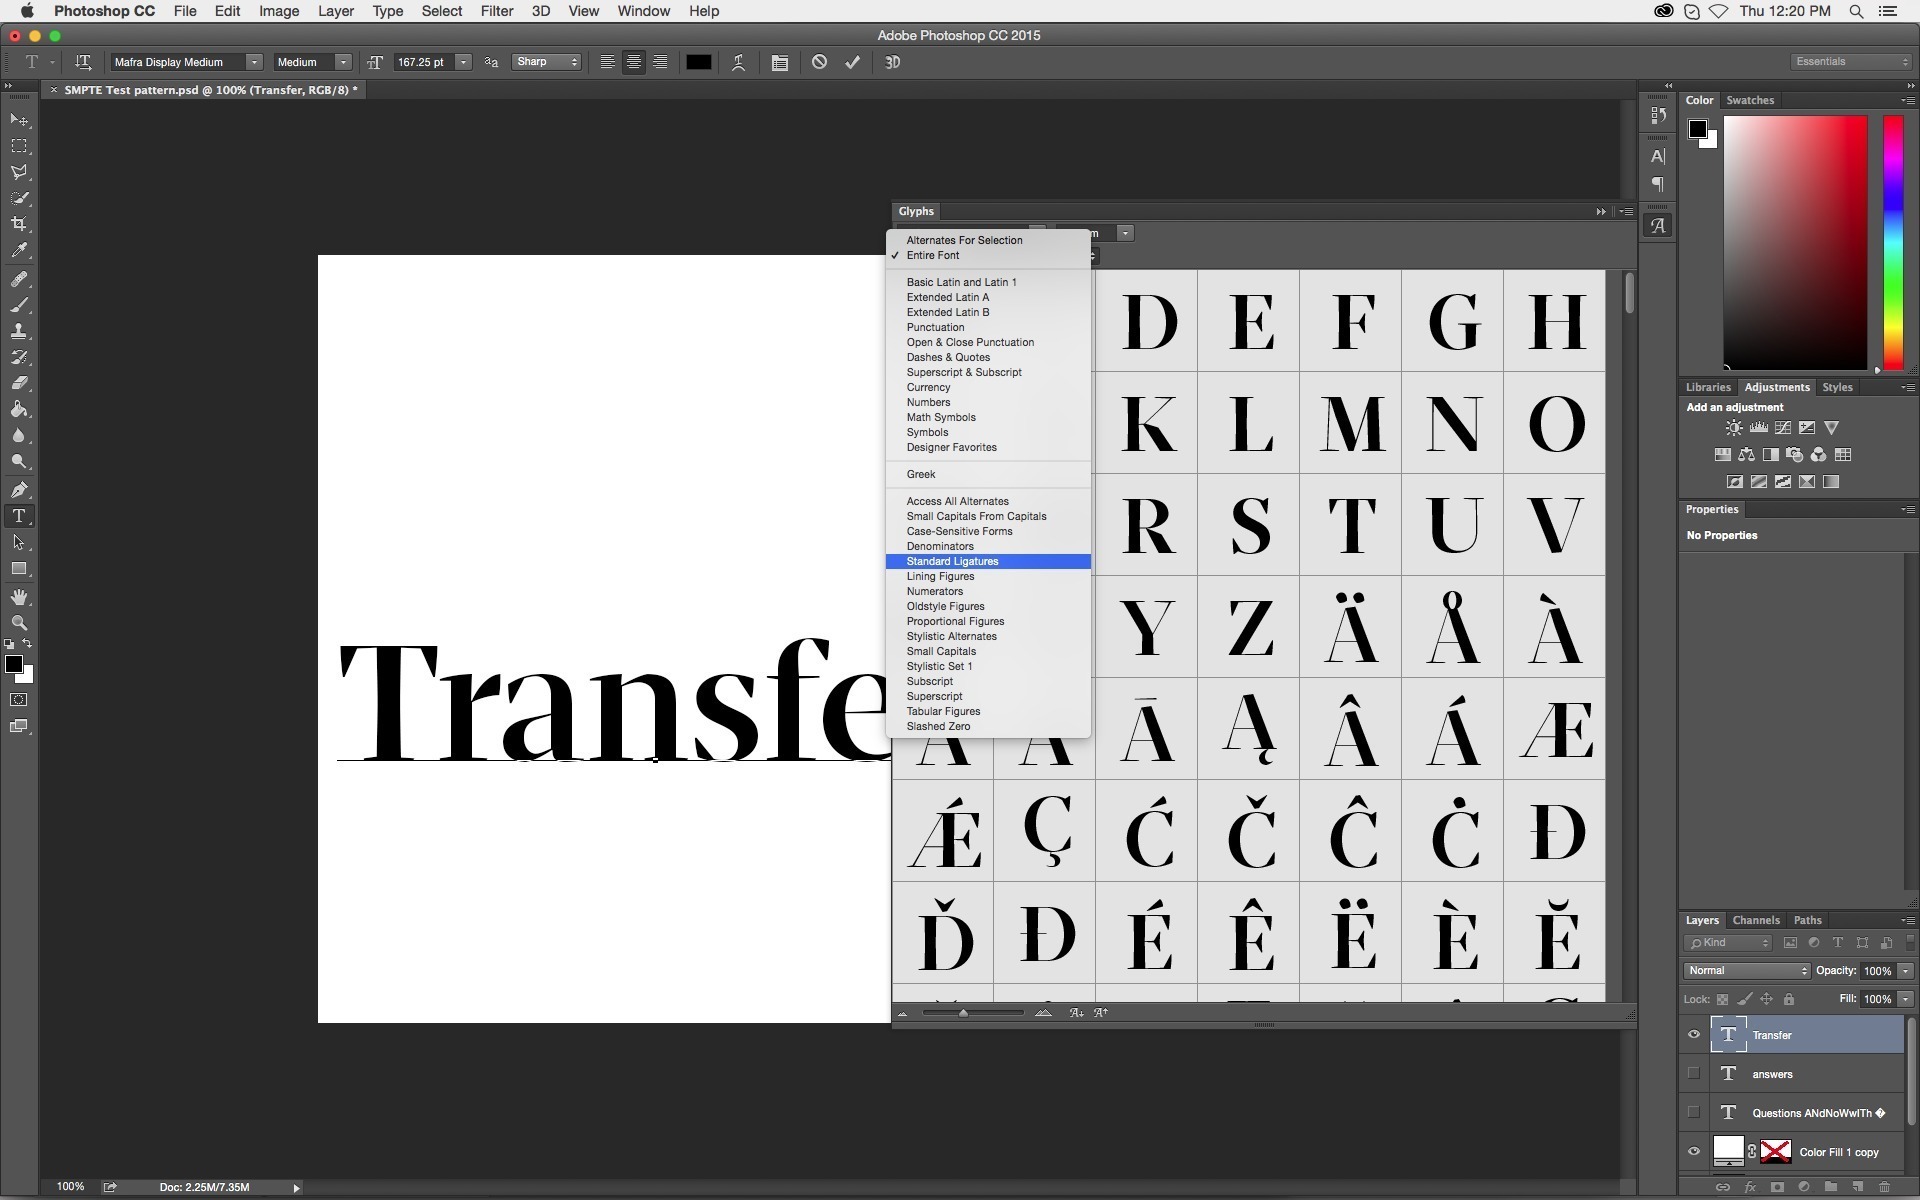Select Entire Font from Glyphs list

pyautogui.click(x=933, y=254)
